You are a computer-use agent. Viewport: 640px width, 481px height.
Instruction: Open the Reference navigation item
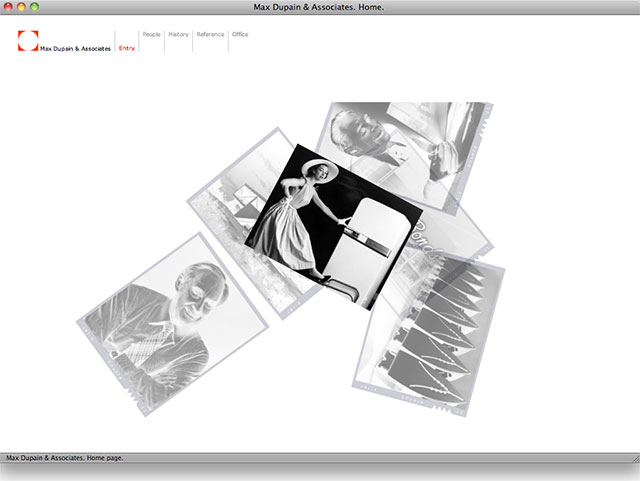point(210,34)
